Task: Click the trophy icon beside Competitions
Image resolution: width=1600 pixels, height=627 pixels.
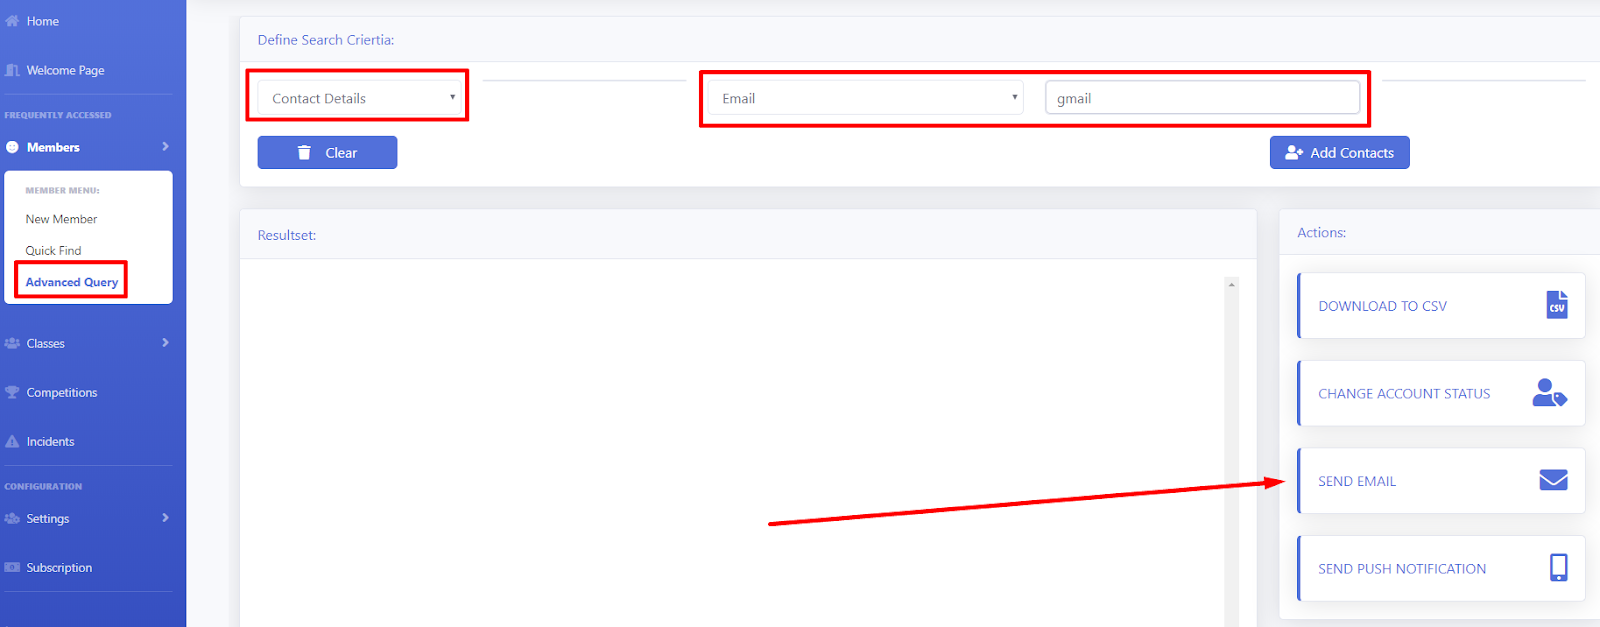Action: tap(12, 392)
